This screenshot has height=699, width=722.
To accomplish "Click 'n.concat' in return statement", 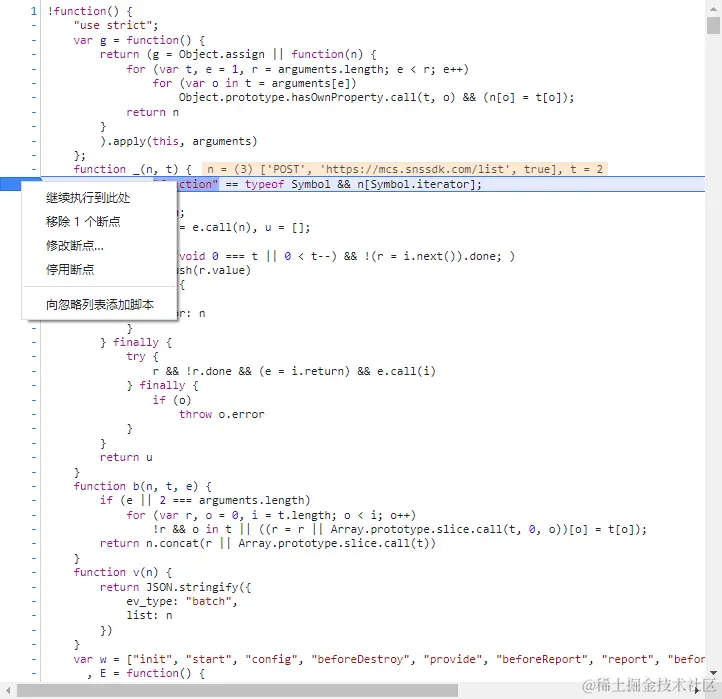I will [172, 544].
